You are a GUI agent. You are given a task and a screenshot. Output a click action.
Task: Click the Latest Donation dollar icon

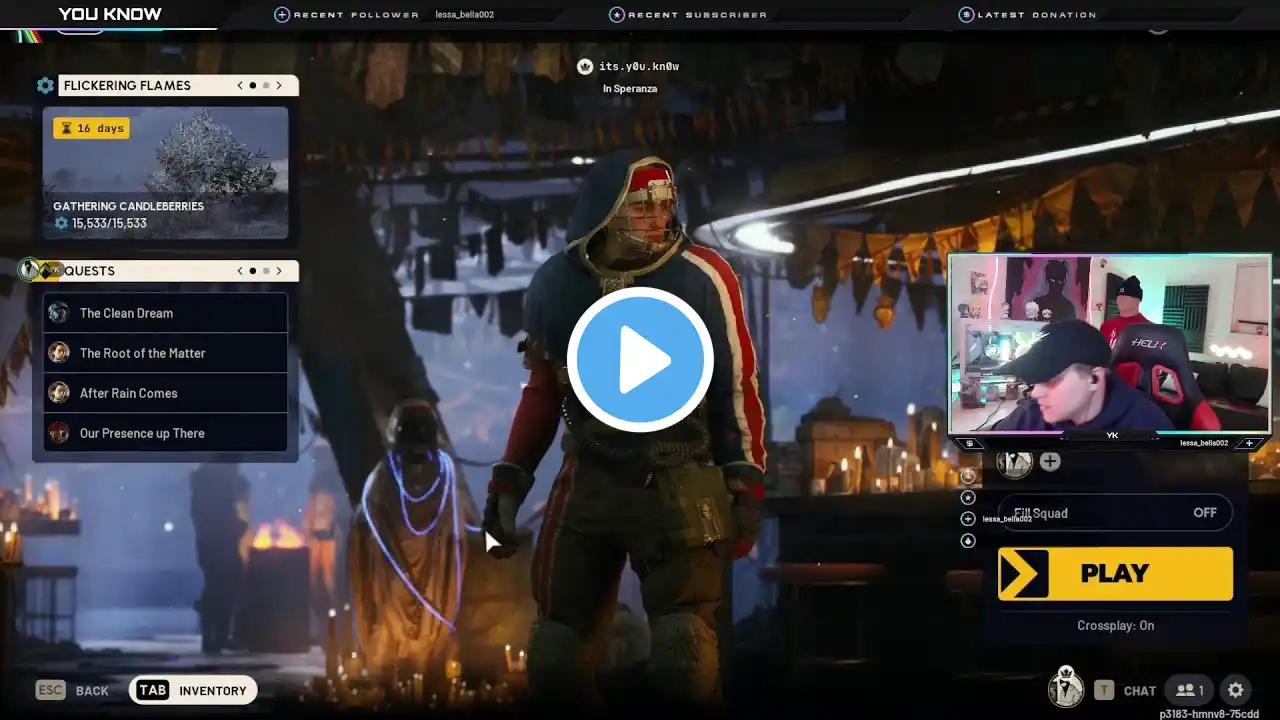click(x=966, y=15)
